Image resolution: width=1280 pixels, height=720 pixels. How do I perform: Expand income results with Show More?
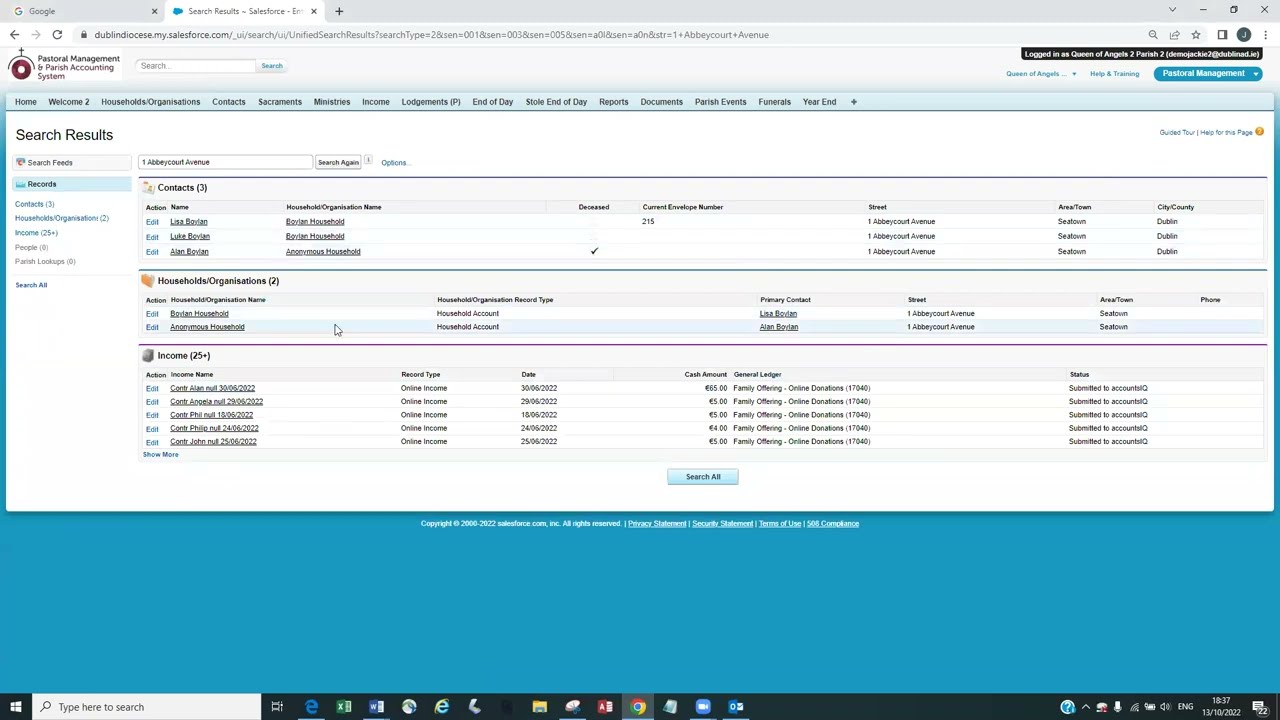pos(160,455)
